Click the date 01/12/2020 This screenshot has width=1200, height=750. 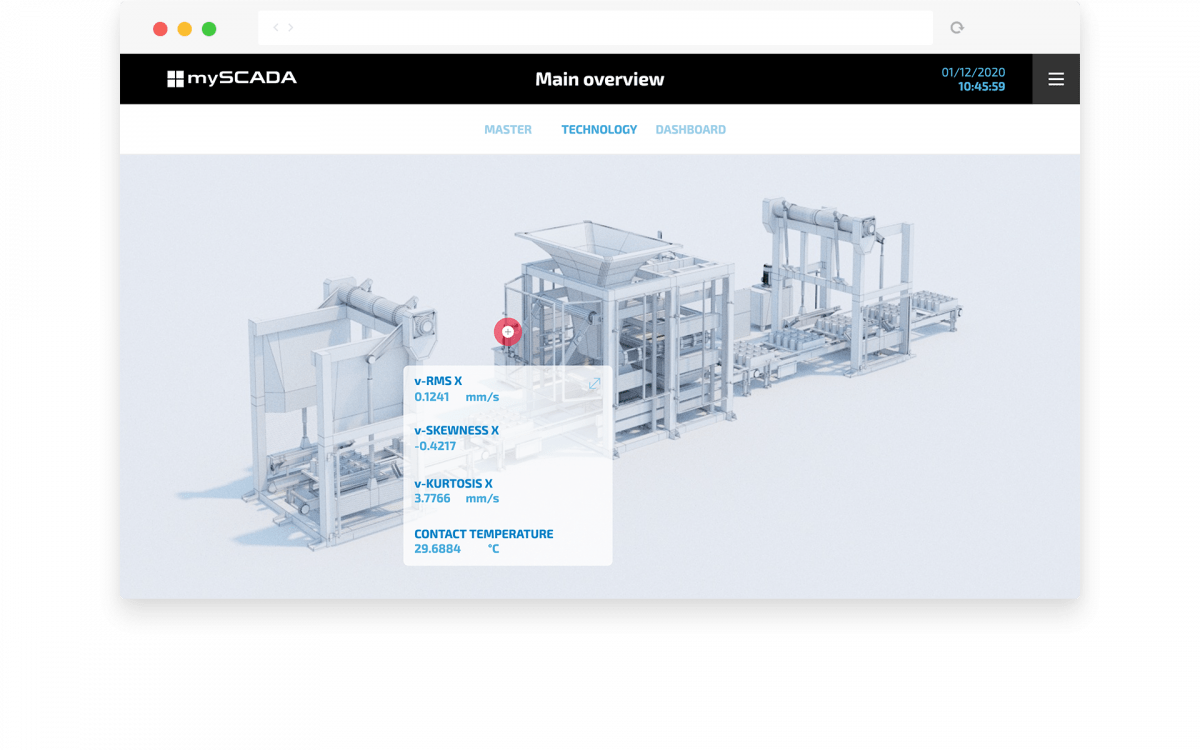click(x=973, y=72)
